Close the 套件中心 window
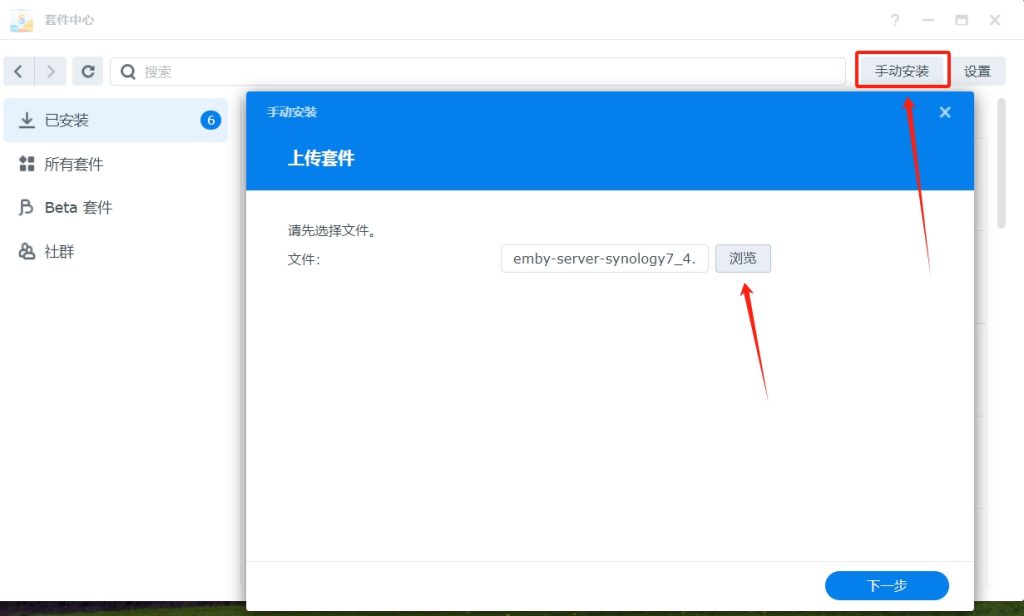The image size is (1024, 616). click(995, 20)
